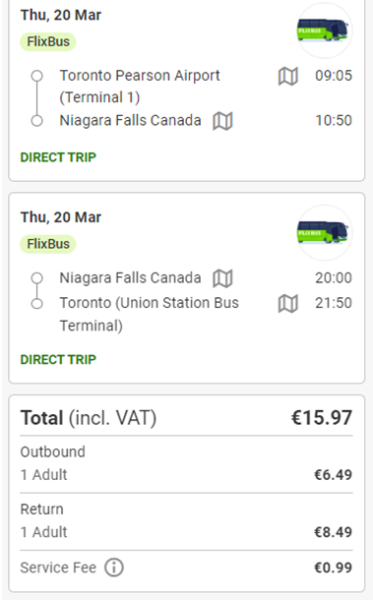Click the stop circle marker beside Toronto Pearson Airport
The width and height of the screenshot is (373, 600).
tap(37, 76)
